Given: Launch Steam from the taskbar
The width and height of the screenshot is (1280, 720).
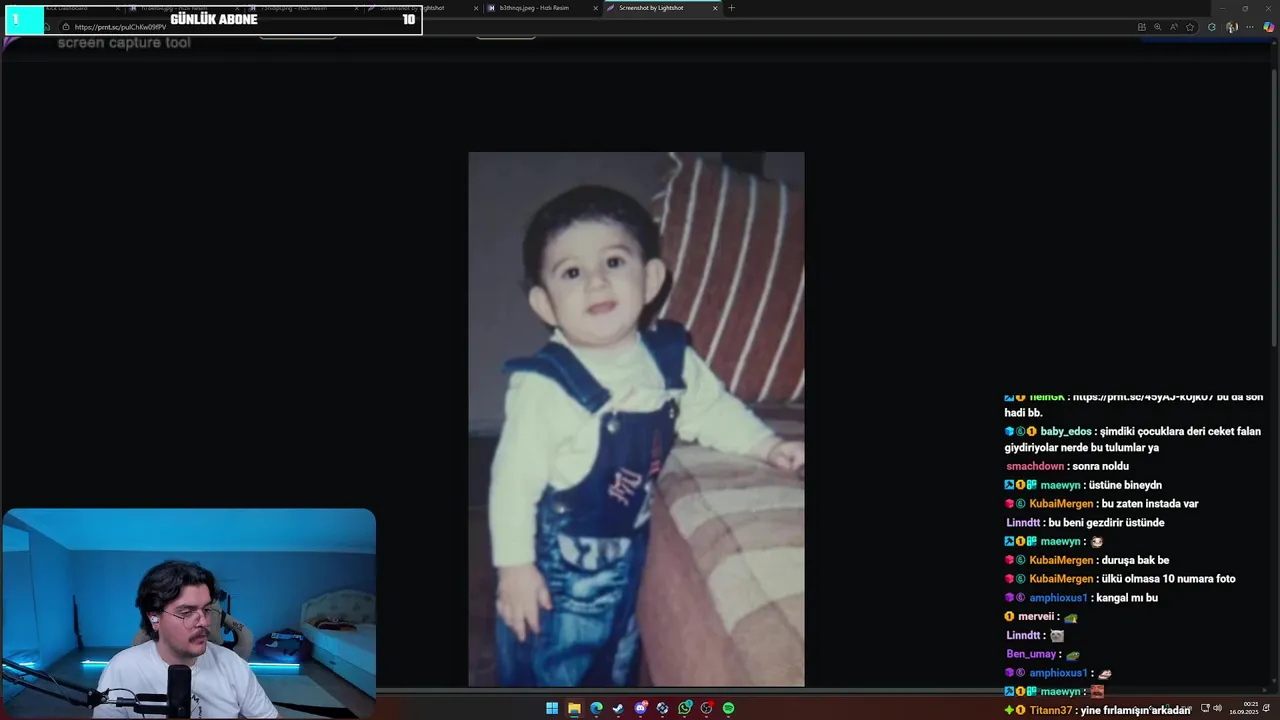Looking at the screenshot, I should (x=618, y=708).
